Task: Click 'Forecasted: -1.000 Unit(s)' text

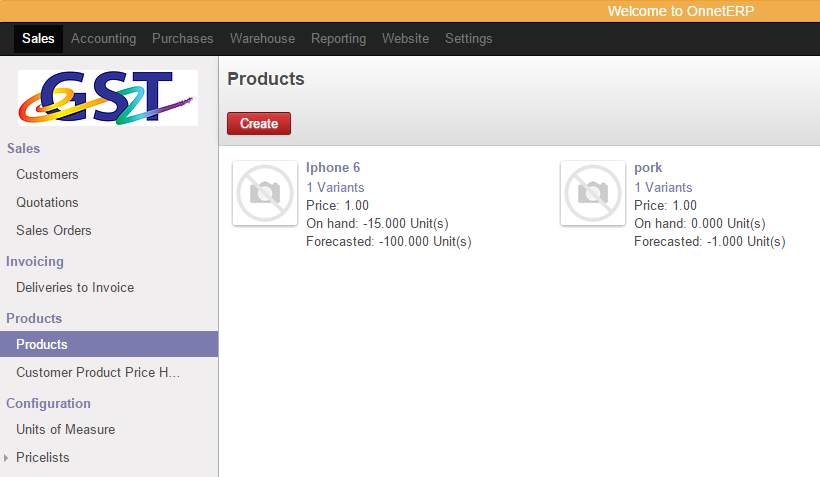Action: [710, 242]
